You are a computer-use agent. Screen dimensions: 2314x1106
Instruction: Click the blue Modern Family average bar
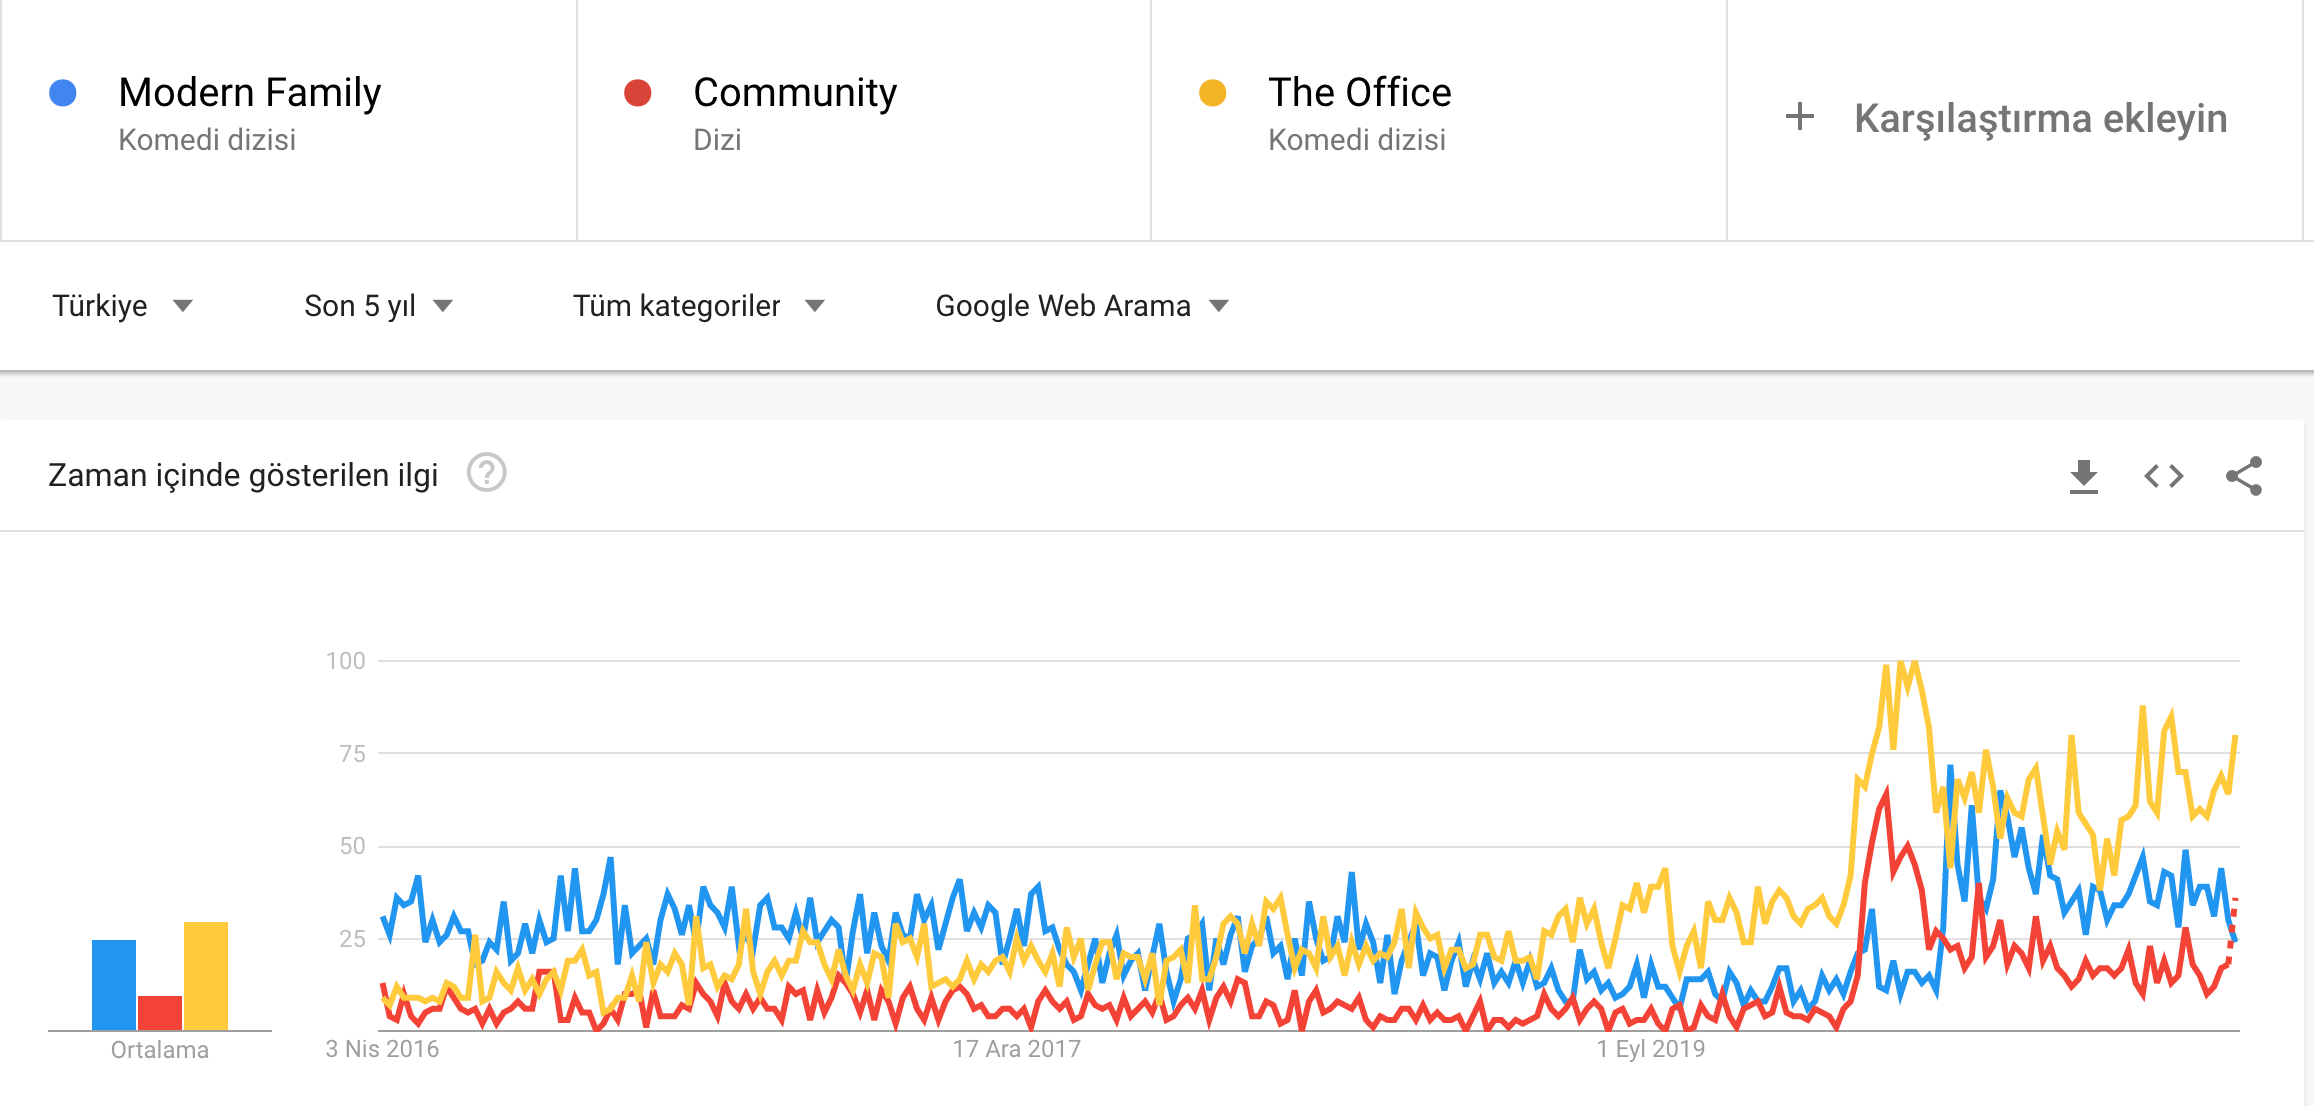(x=114, y=985)
